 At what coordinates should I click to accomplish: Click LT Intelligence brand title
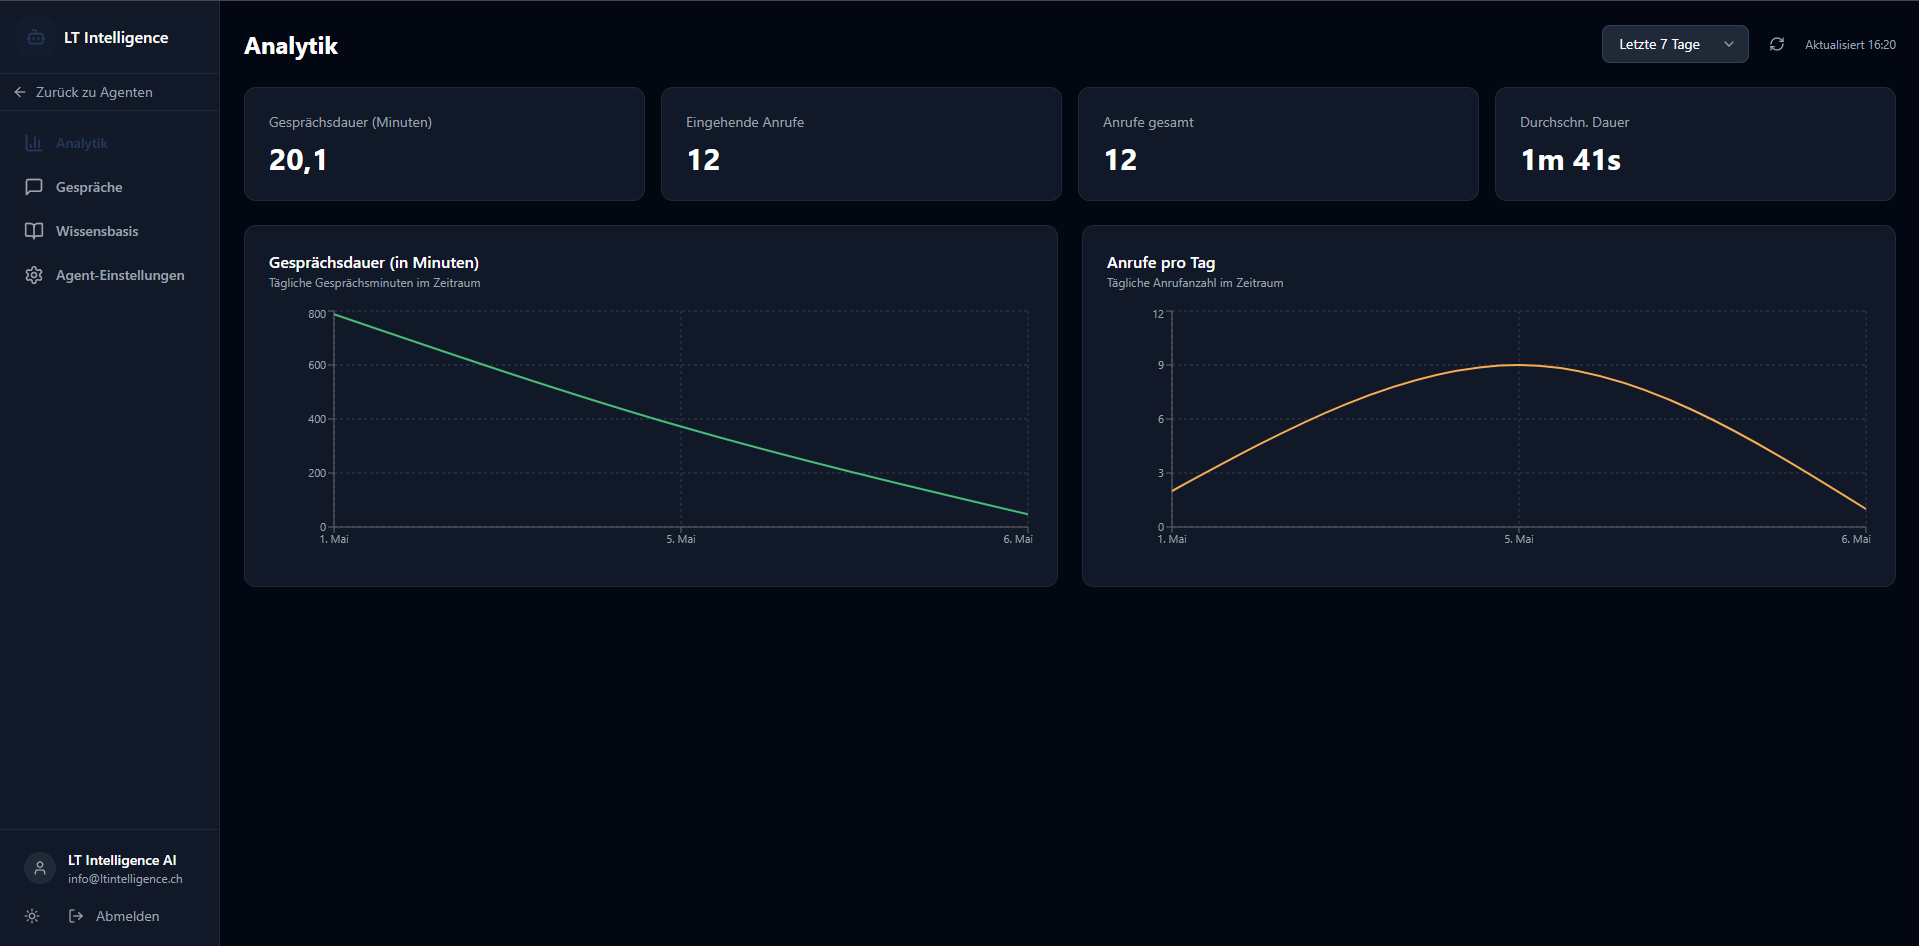click(116, 38)
